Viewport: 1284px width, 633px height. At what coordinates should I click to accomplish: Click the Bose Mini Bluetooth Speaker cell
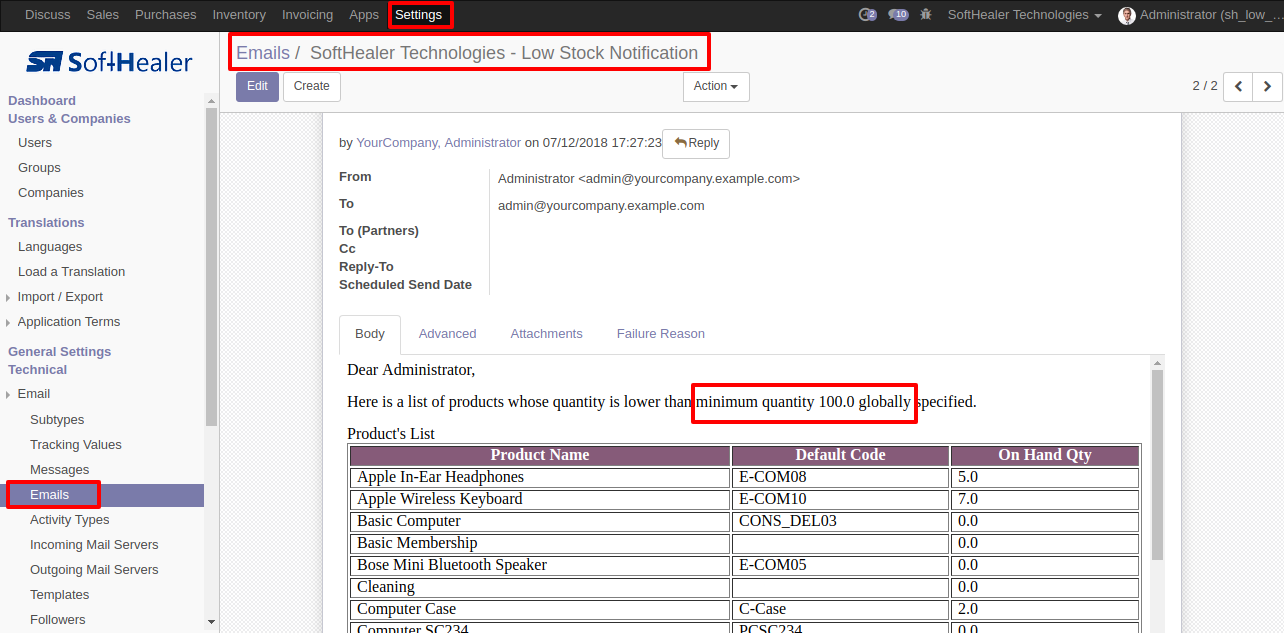(540, 565)
